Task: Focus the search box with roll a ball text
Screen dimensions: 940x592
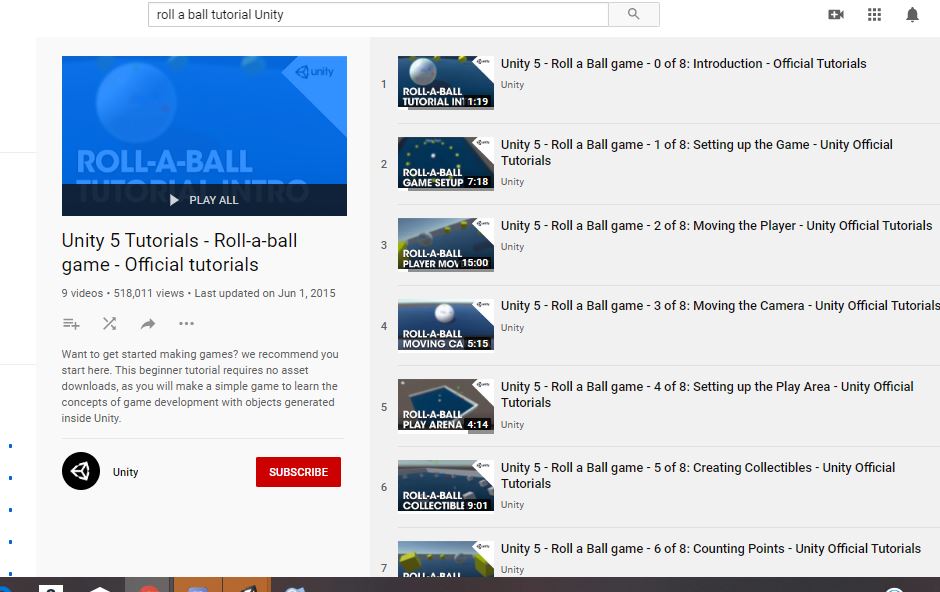Action: click(x=378, y=14)
